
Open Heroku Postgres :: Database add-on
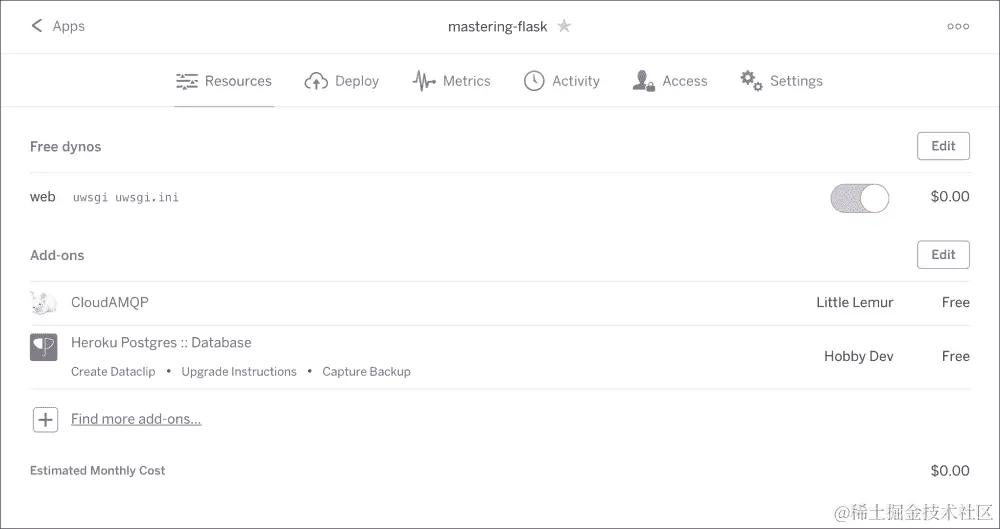click(x=161, y=343)
